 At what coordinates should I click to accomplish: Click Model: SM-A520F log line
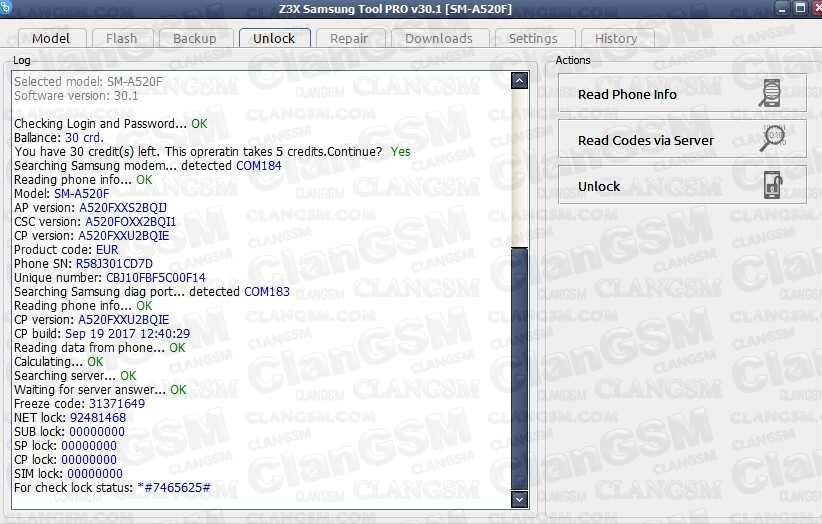click(x=61, y=193)
